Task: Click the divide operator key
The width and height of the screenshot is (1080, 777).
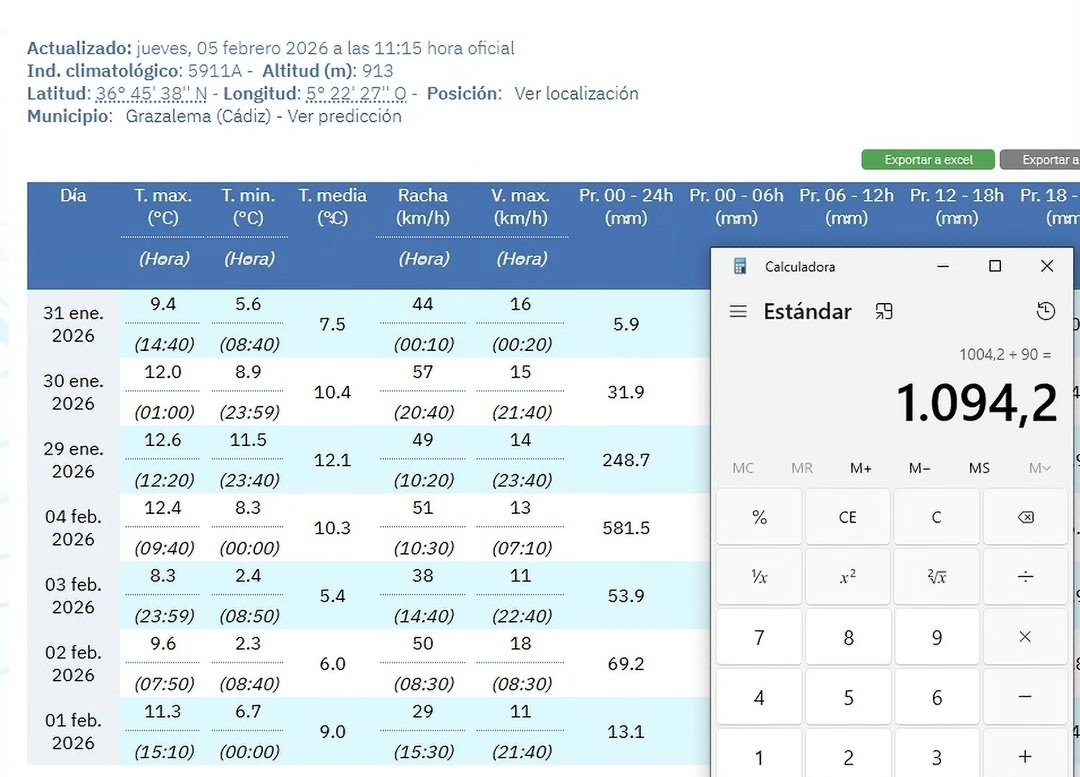Action: click(x=1025, y=577)
